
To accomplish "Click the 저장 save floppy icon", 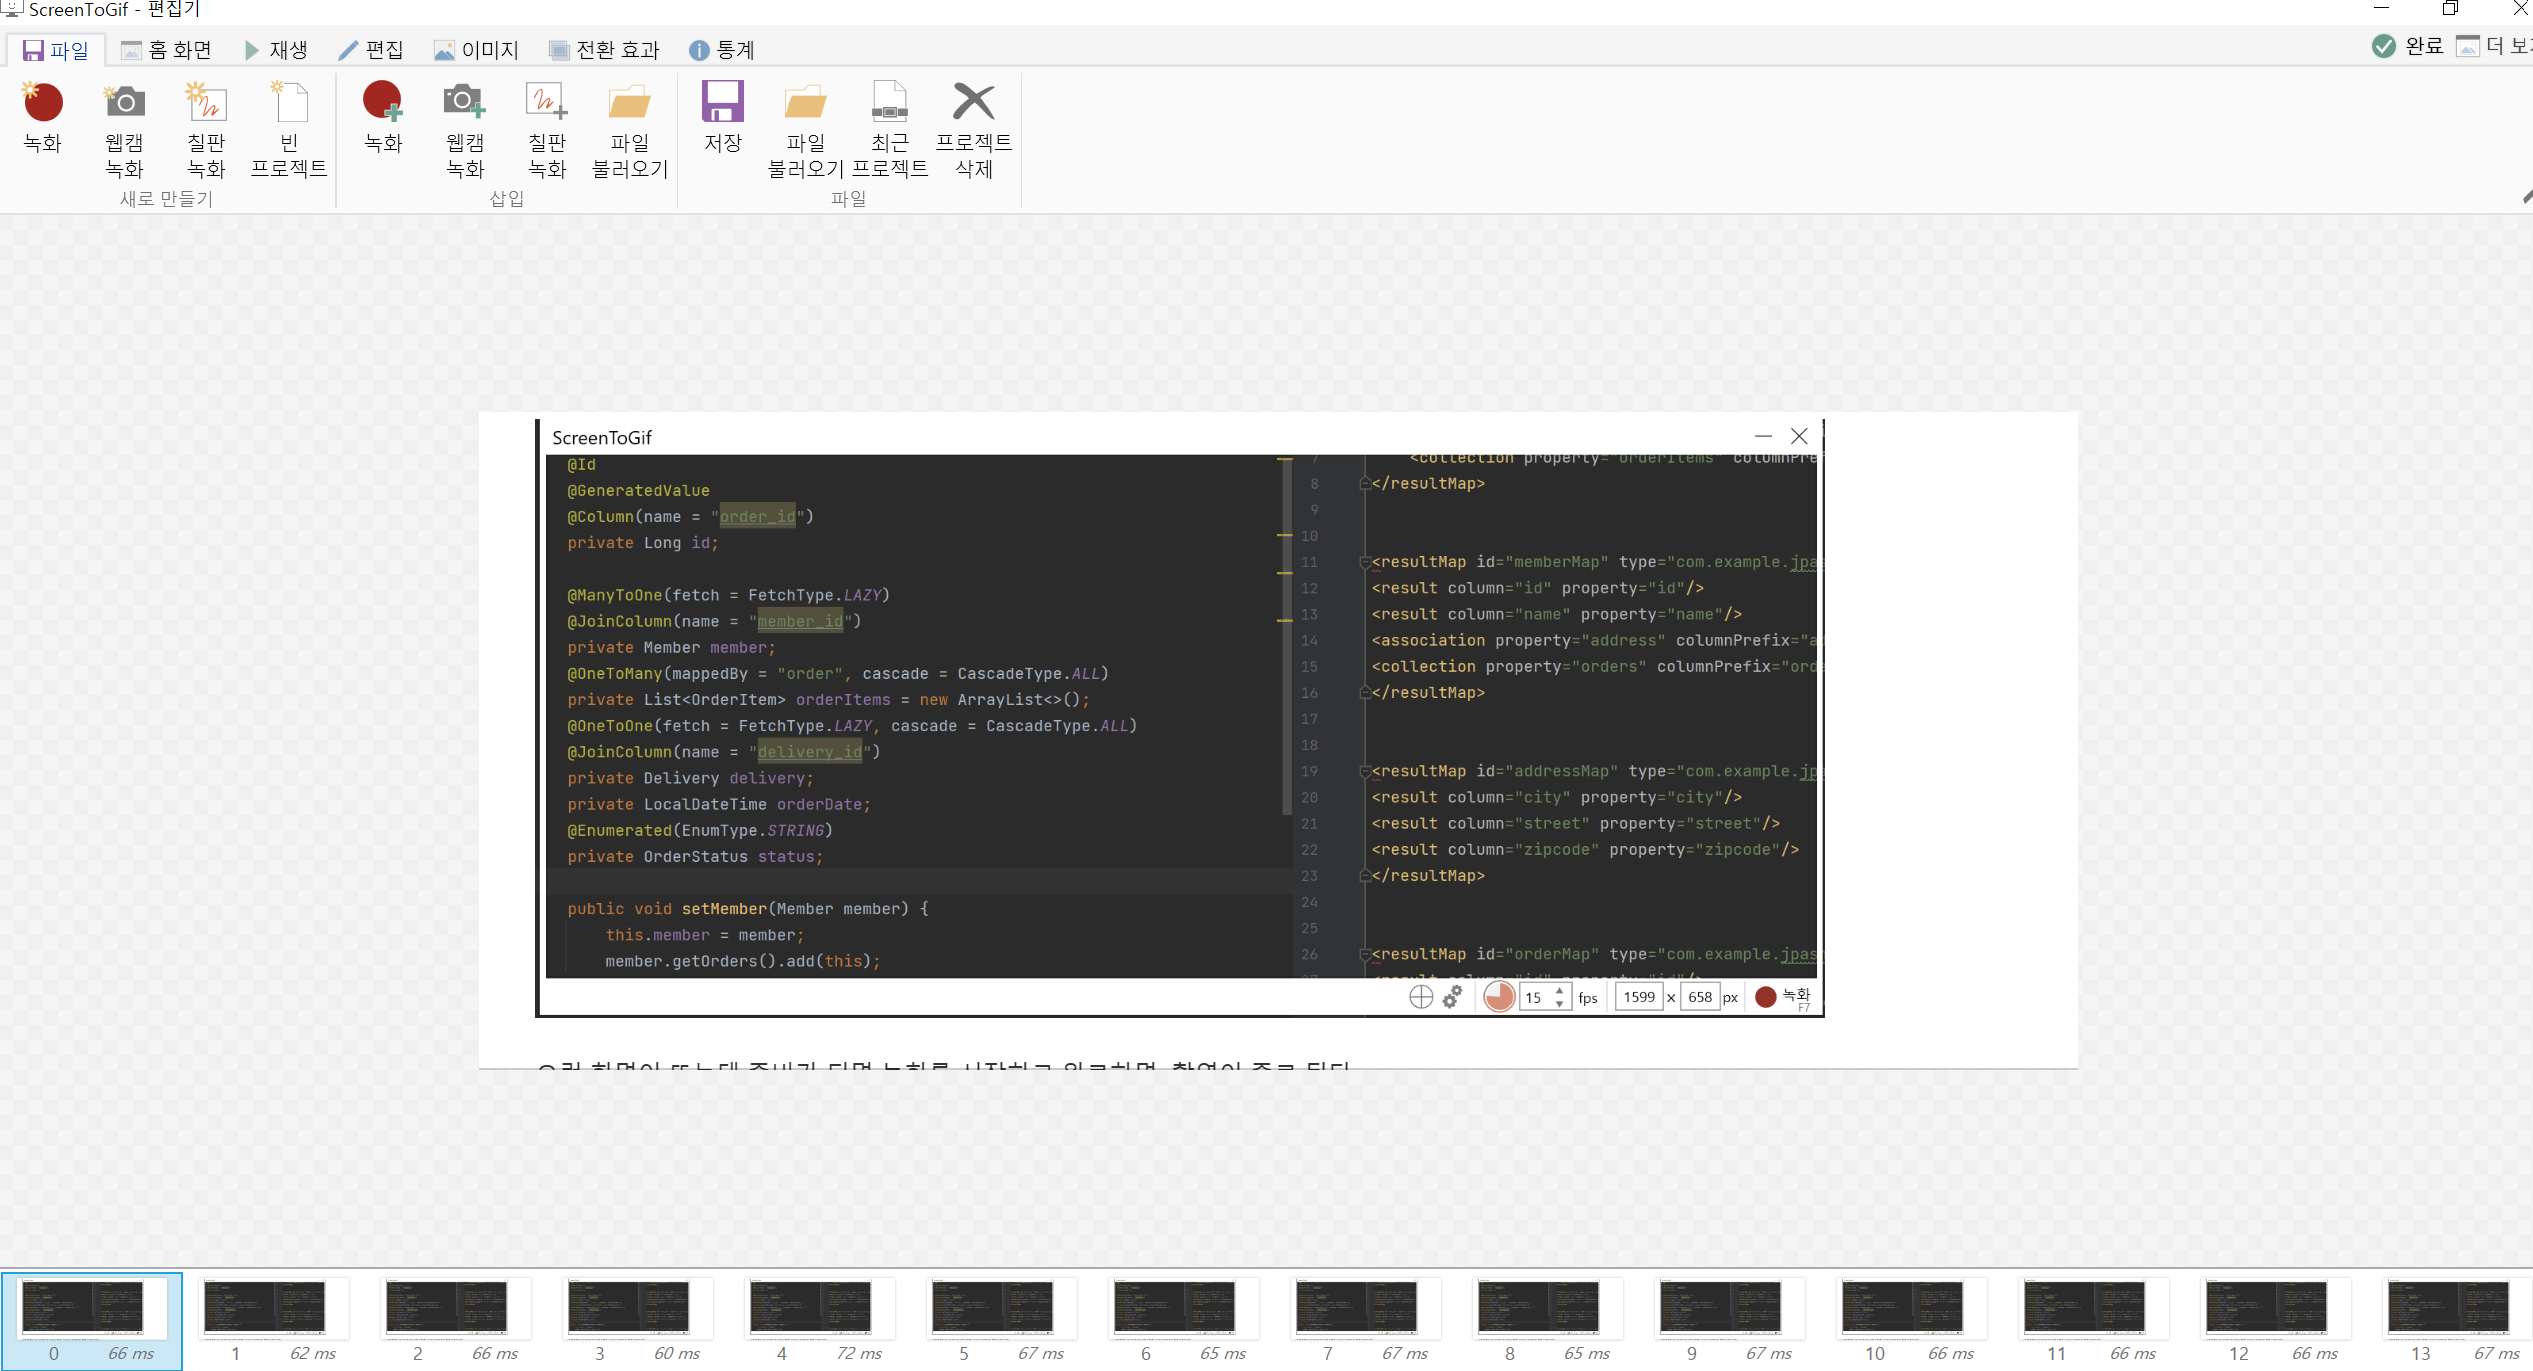I will point(722,103).
